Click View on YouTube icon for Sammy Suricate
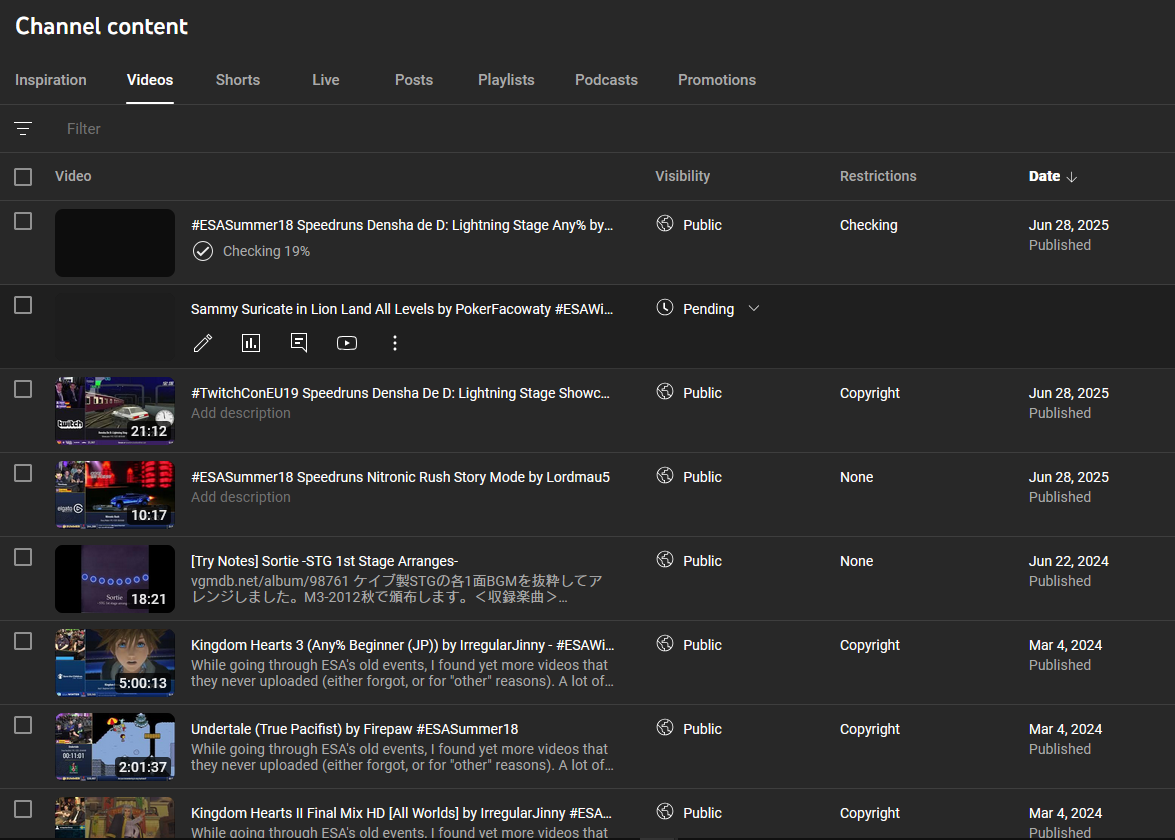Screen dimensions: 1175x840 [x=347, y=343]
